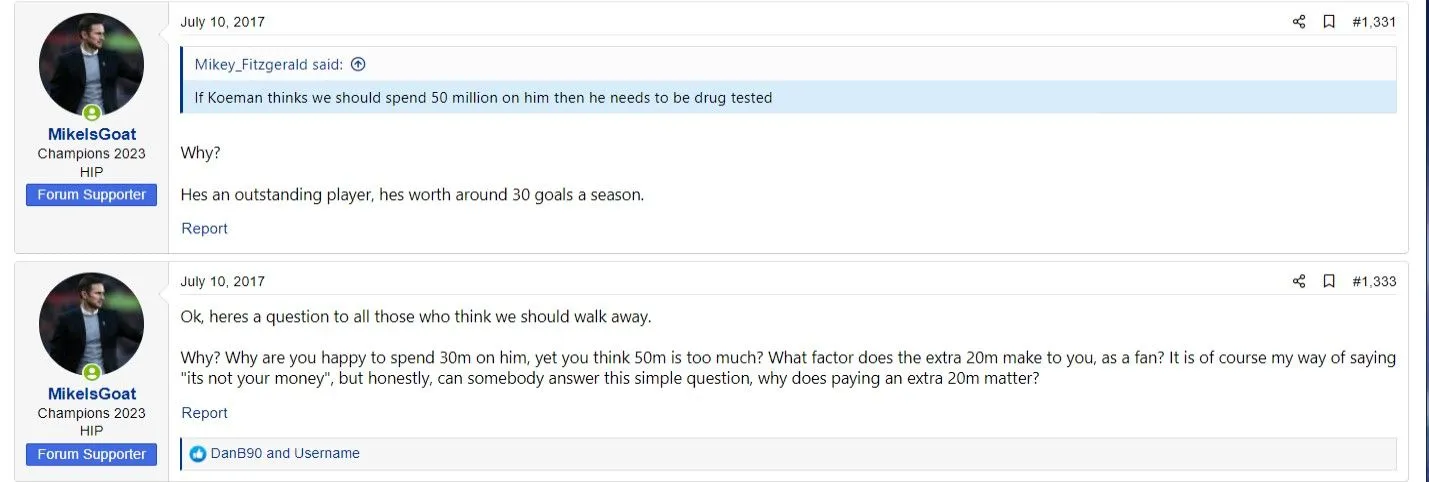Open the avatar thumbnail in the first post
1429x482 pixels.
click(92, 64)
